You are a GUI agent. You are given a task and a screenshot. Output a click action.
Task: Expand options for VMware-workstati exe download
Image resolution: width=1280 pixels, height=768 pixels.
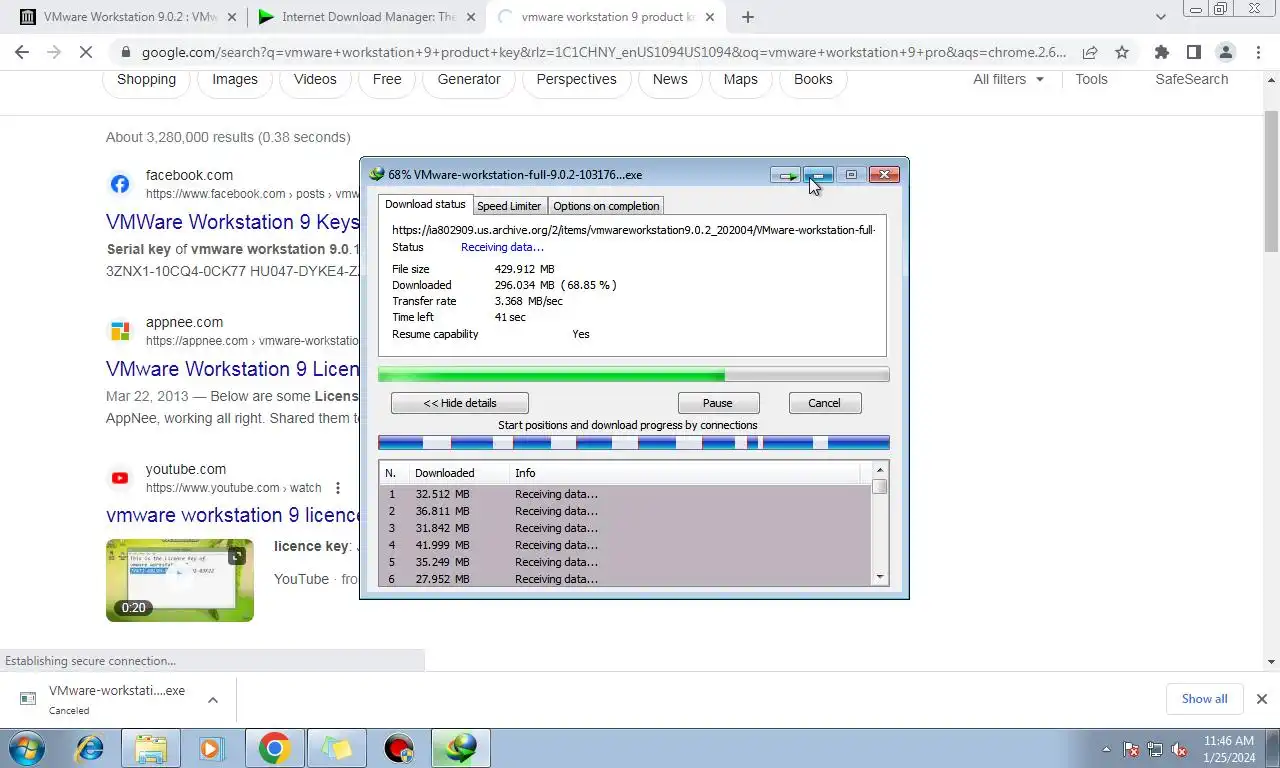[x=213, y=700]
